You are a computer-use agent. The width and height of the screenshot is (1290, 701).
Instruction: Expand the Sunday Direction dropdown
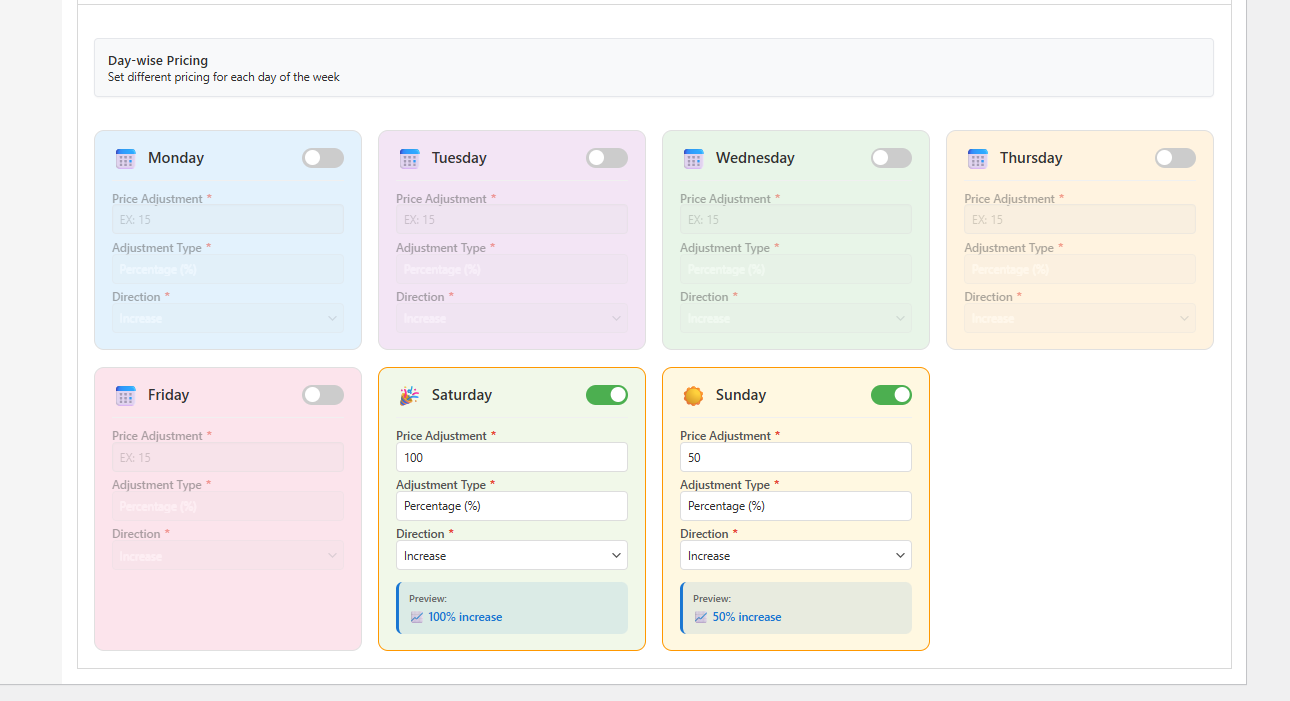pos(795,555)
